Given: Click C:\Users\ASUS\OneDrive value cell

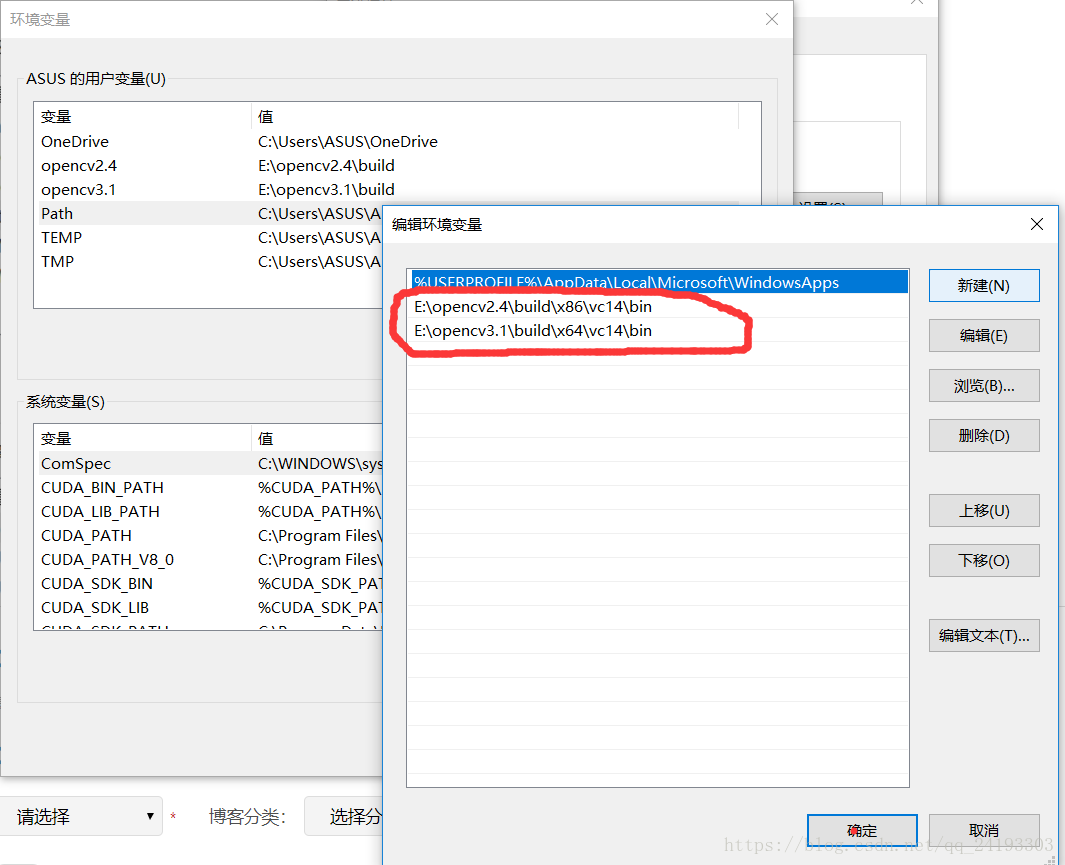Looking at the screenshot, I should click(348, 141).
